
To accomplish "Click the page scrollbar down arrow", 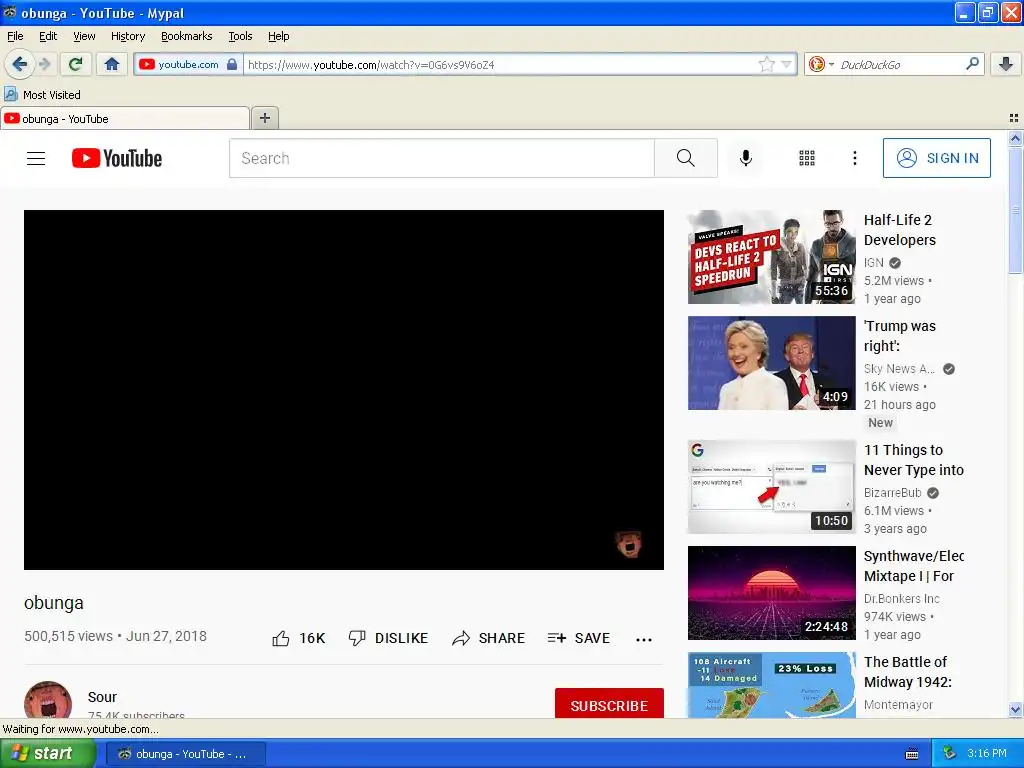I will [1015, 710].
